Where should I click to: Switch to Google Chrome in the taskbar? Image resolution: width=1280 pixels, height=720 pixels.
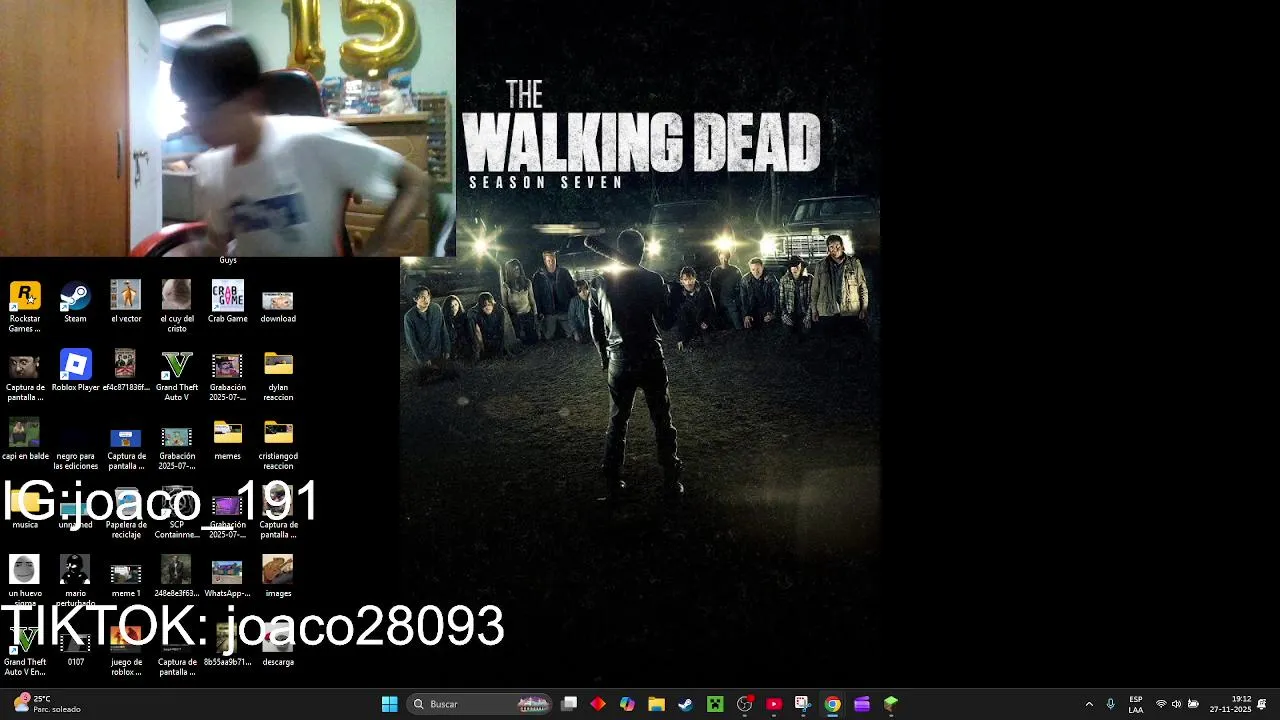coord(832,704)
